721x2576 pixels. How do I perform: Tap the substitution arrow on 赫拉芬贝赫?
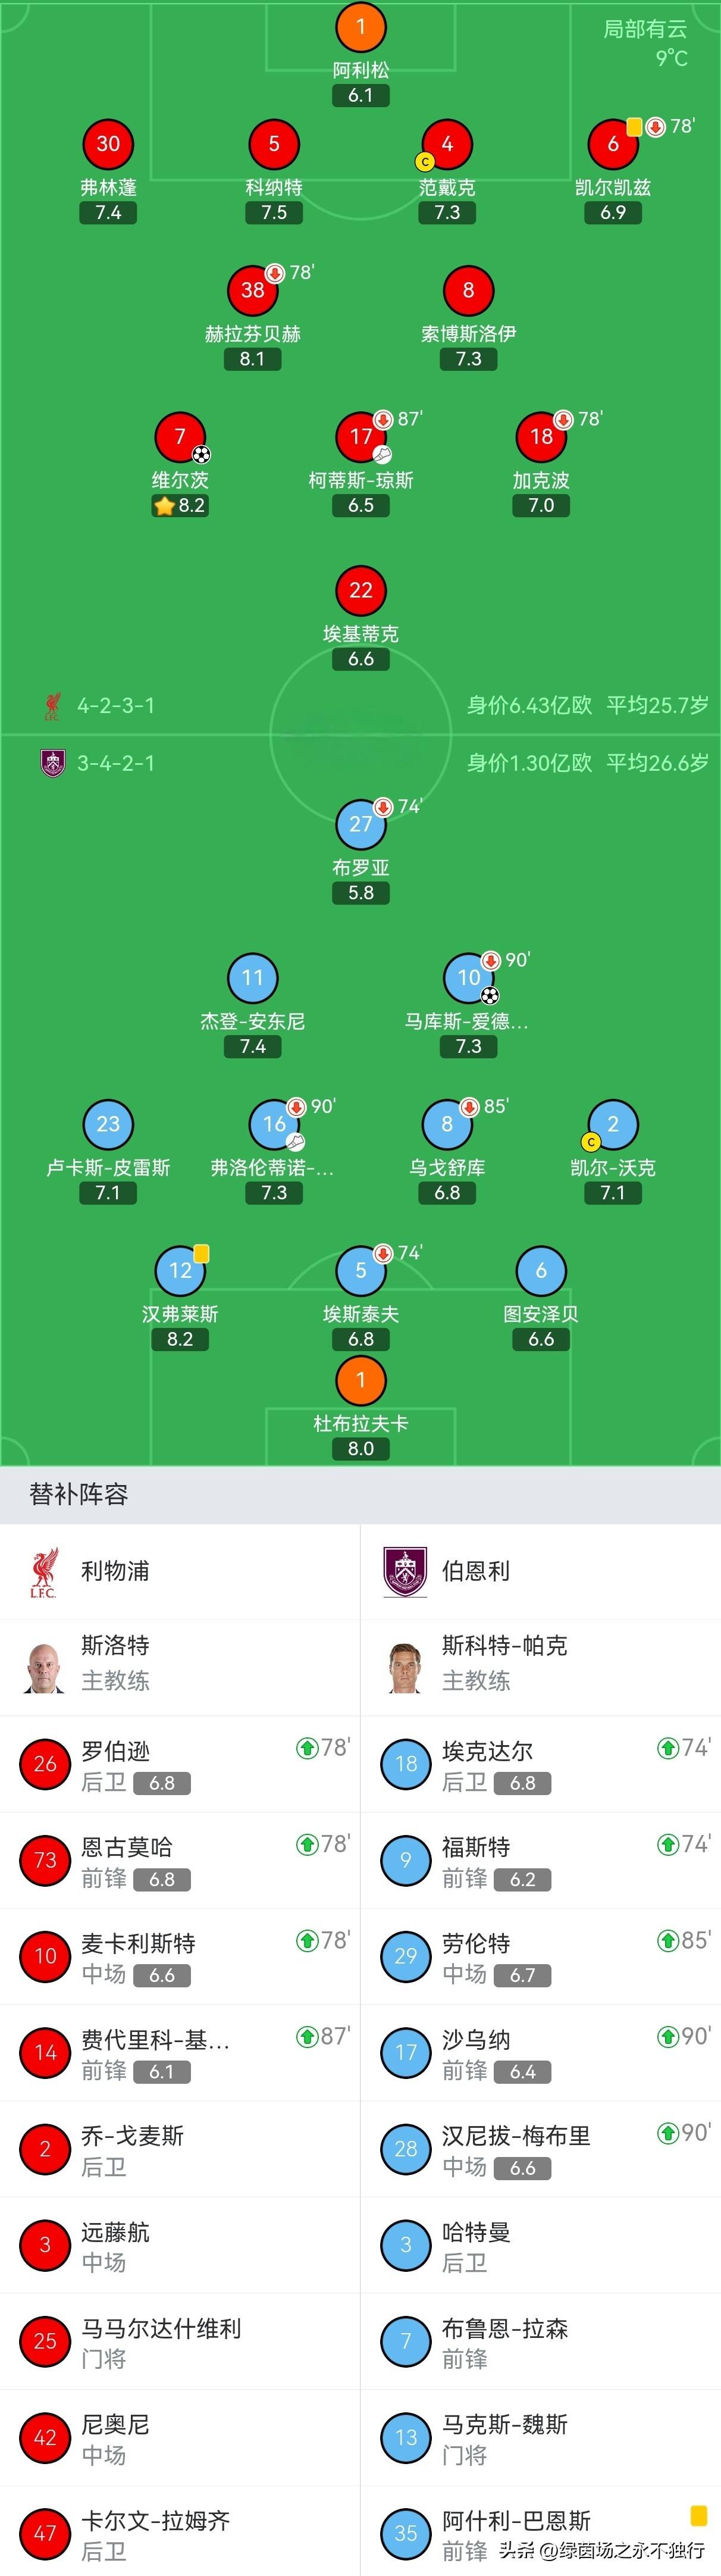coord(275,273)
